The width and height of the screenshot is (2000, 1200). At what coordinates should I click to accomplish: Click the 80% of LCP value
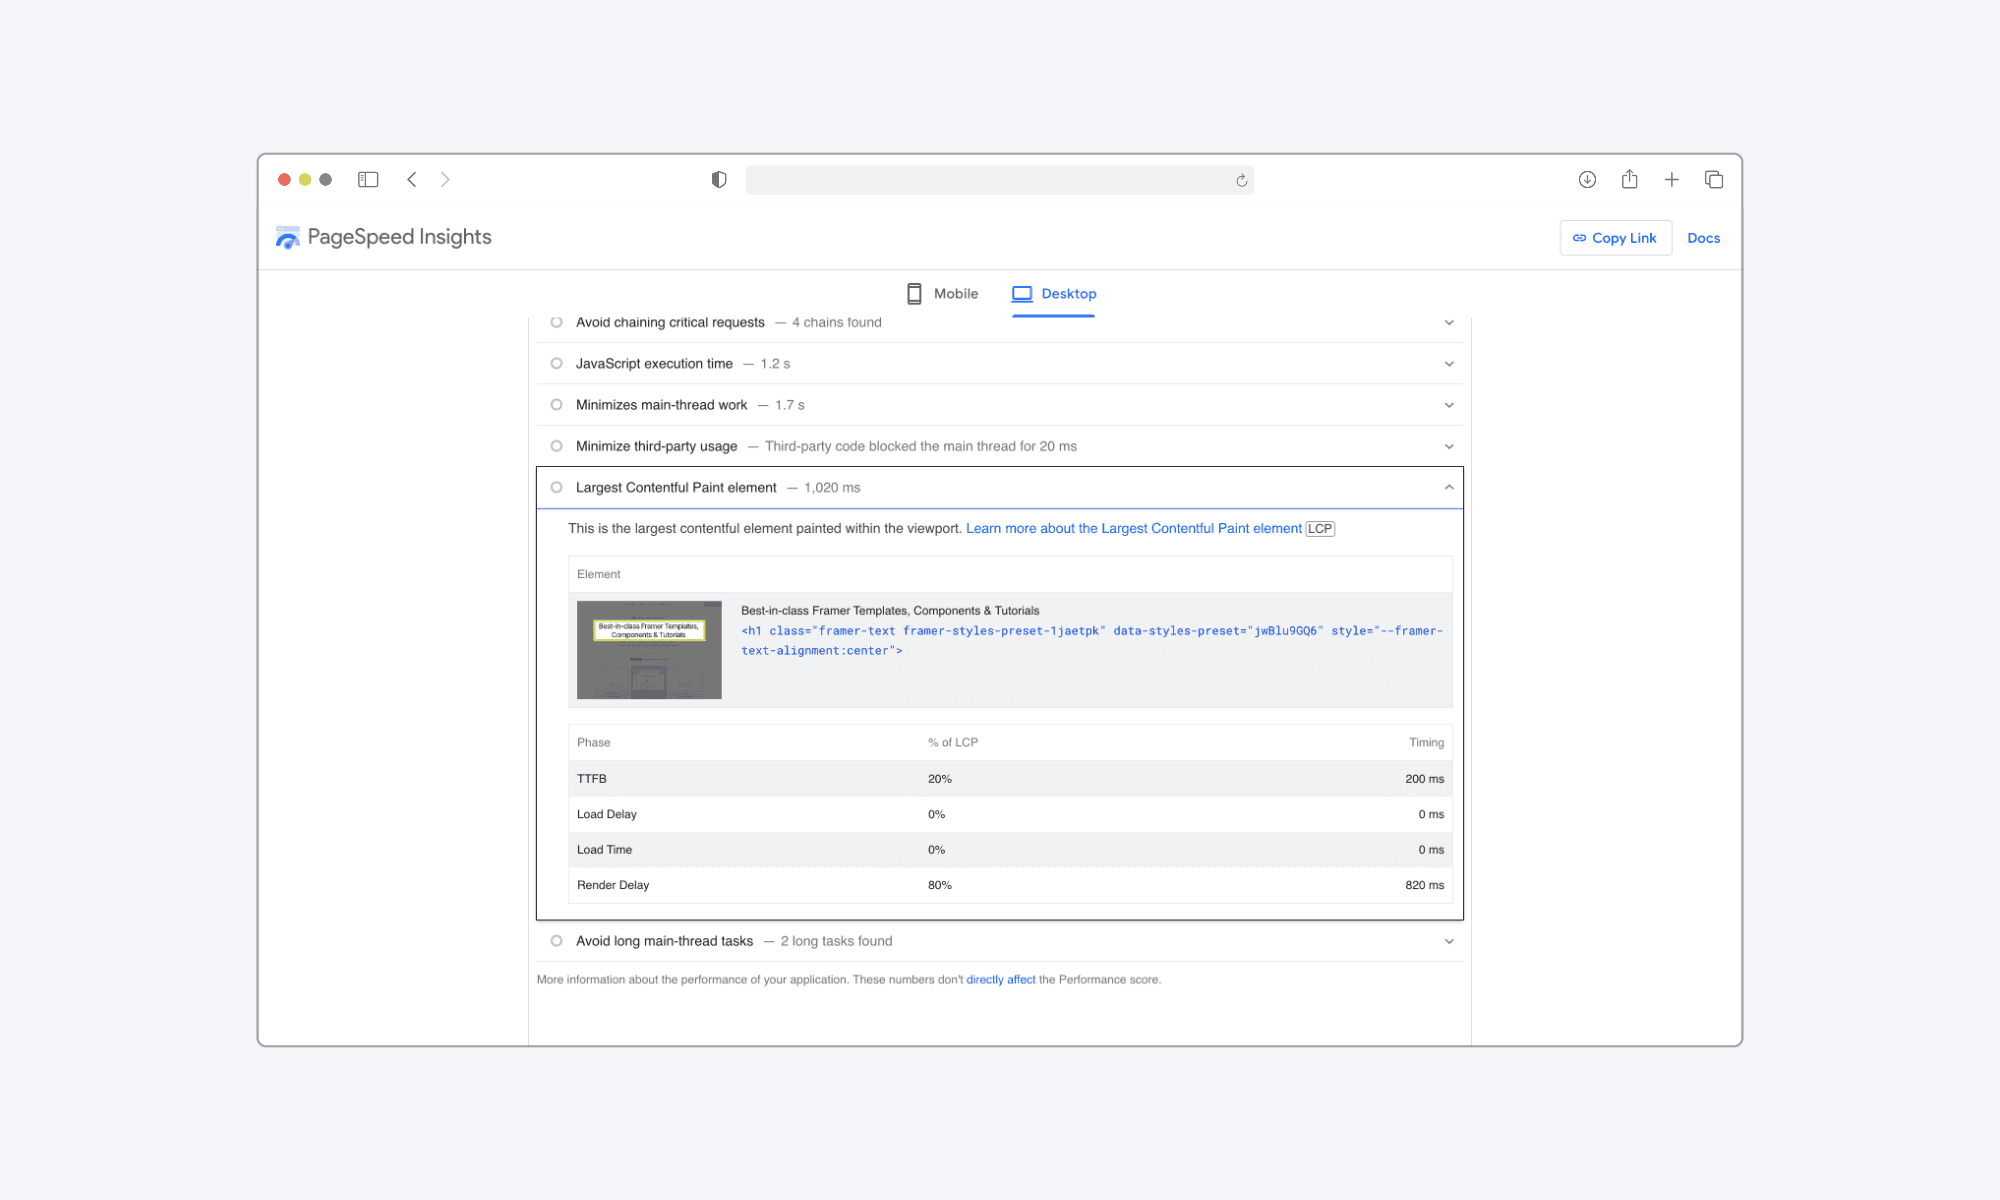coord(940,886)
